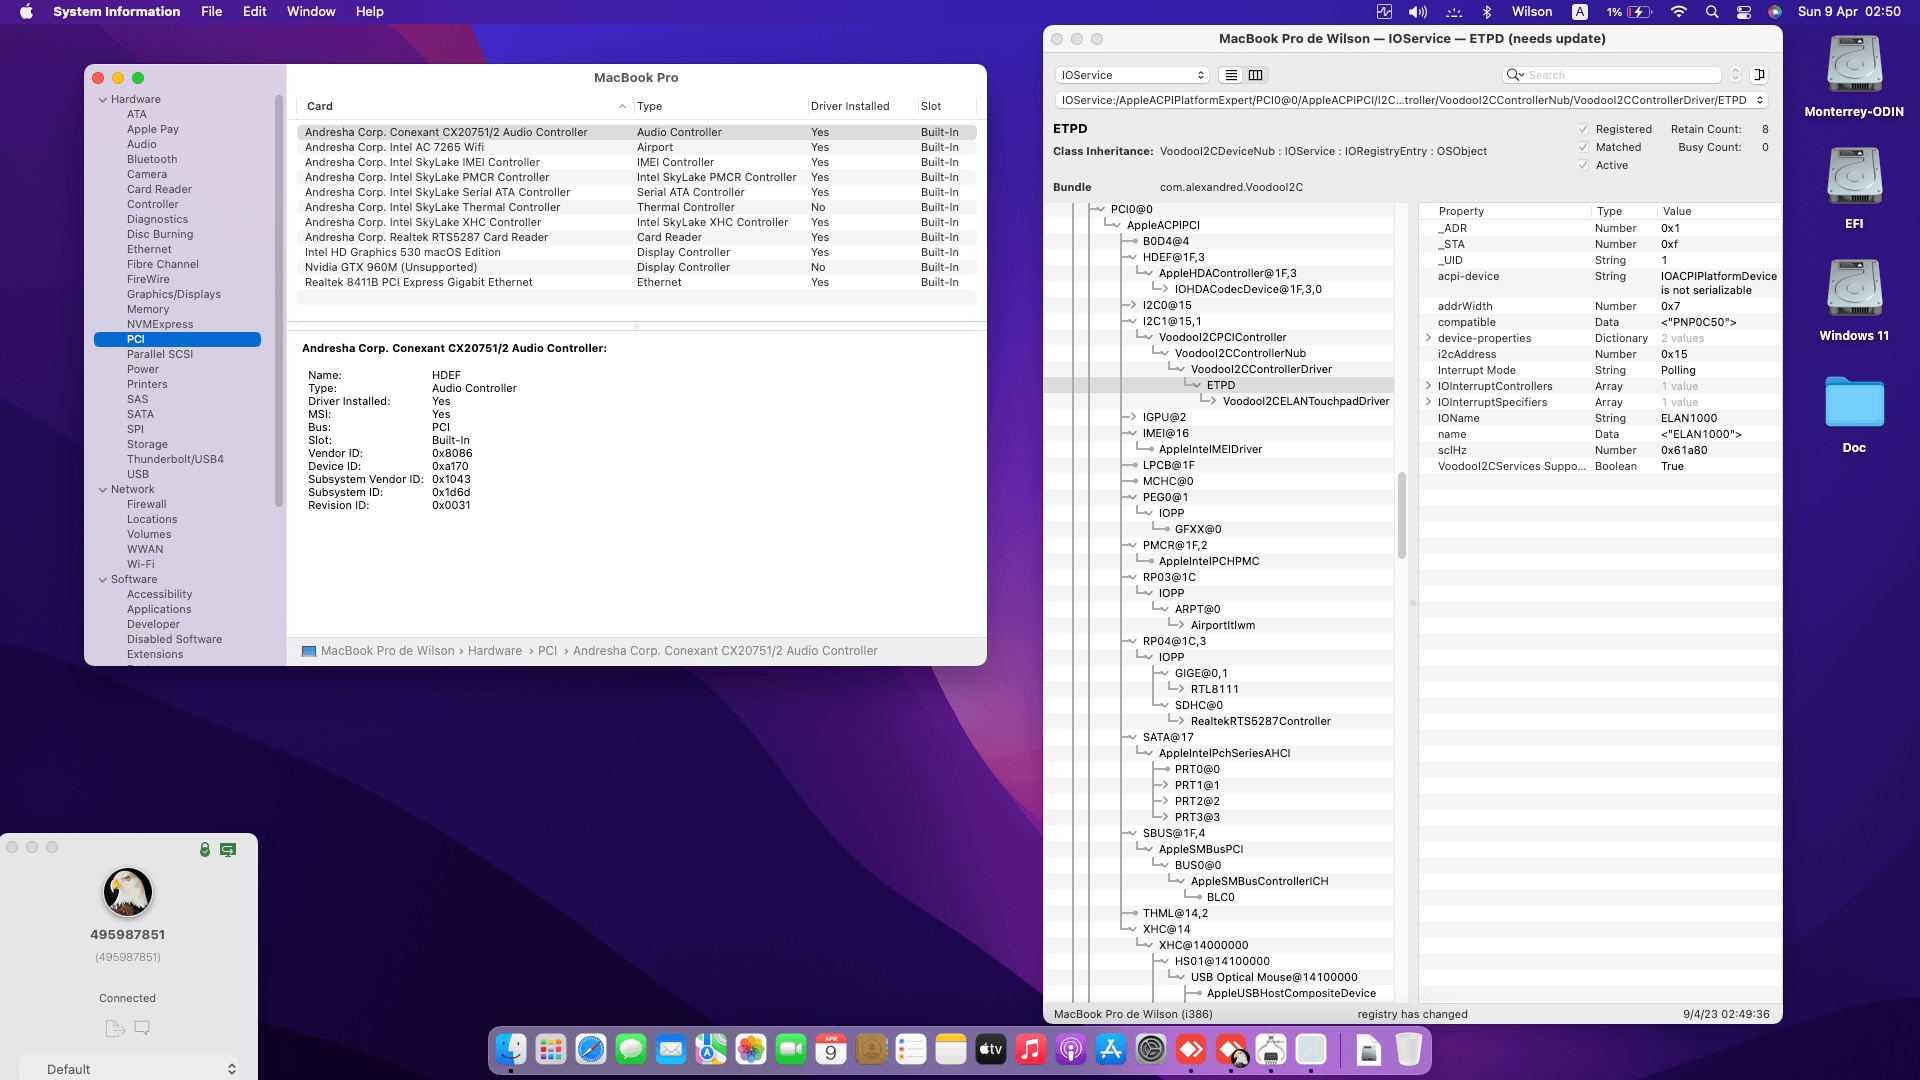The height and width of the screenshot is (1080, 1920).
Task: Click the Bluetooth icon in the menu bar
Action: pyautogui.click(x=1487, y=12)
